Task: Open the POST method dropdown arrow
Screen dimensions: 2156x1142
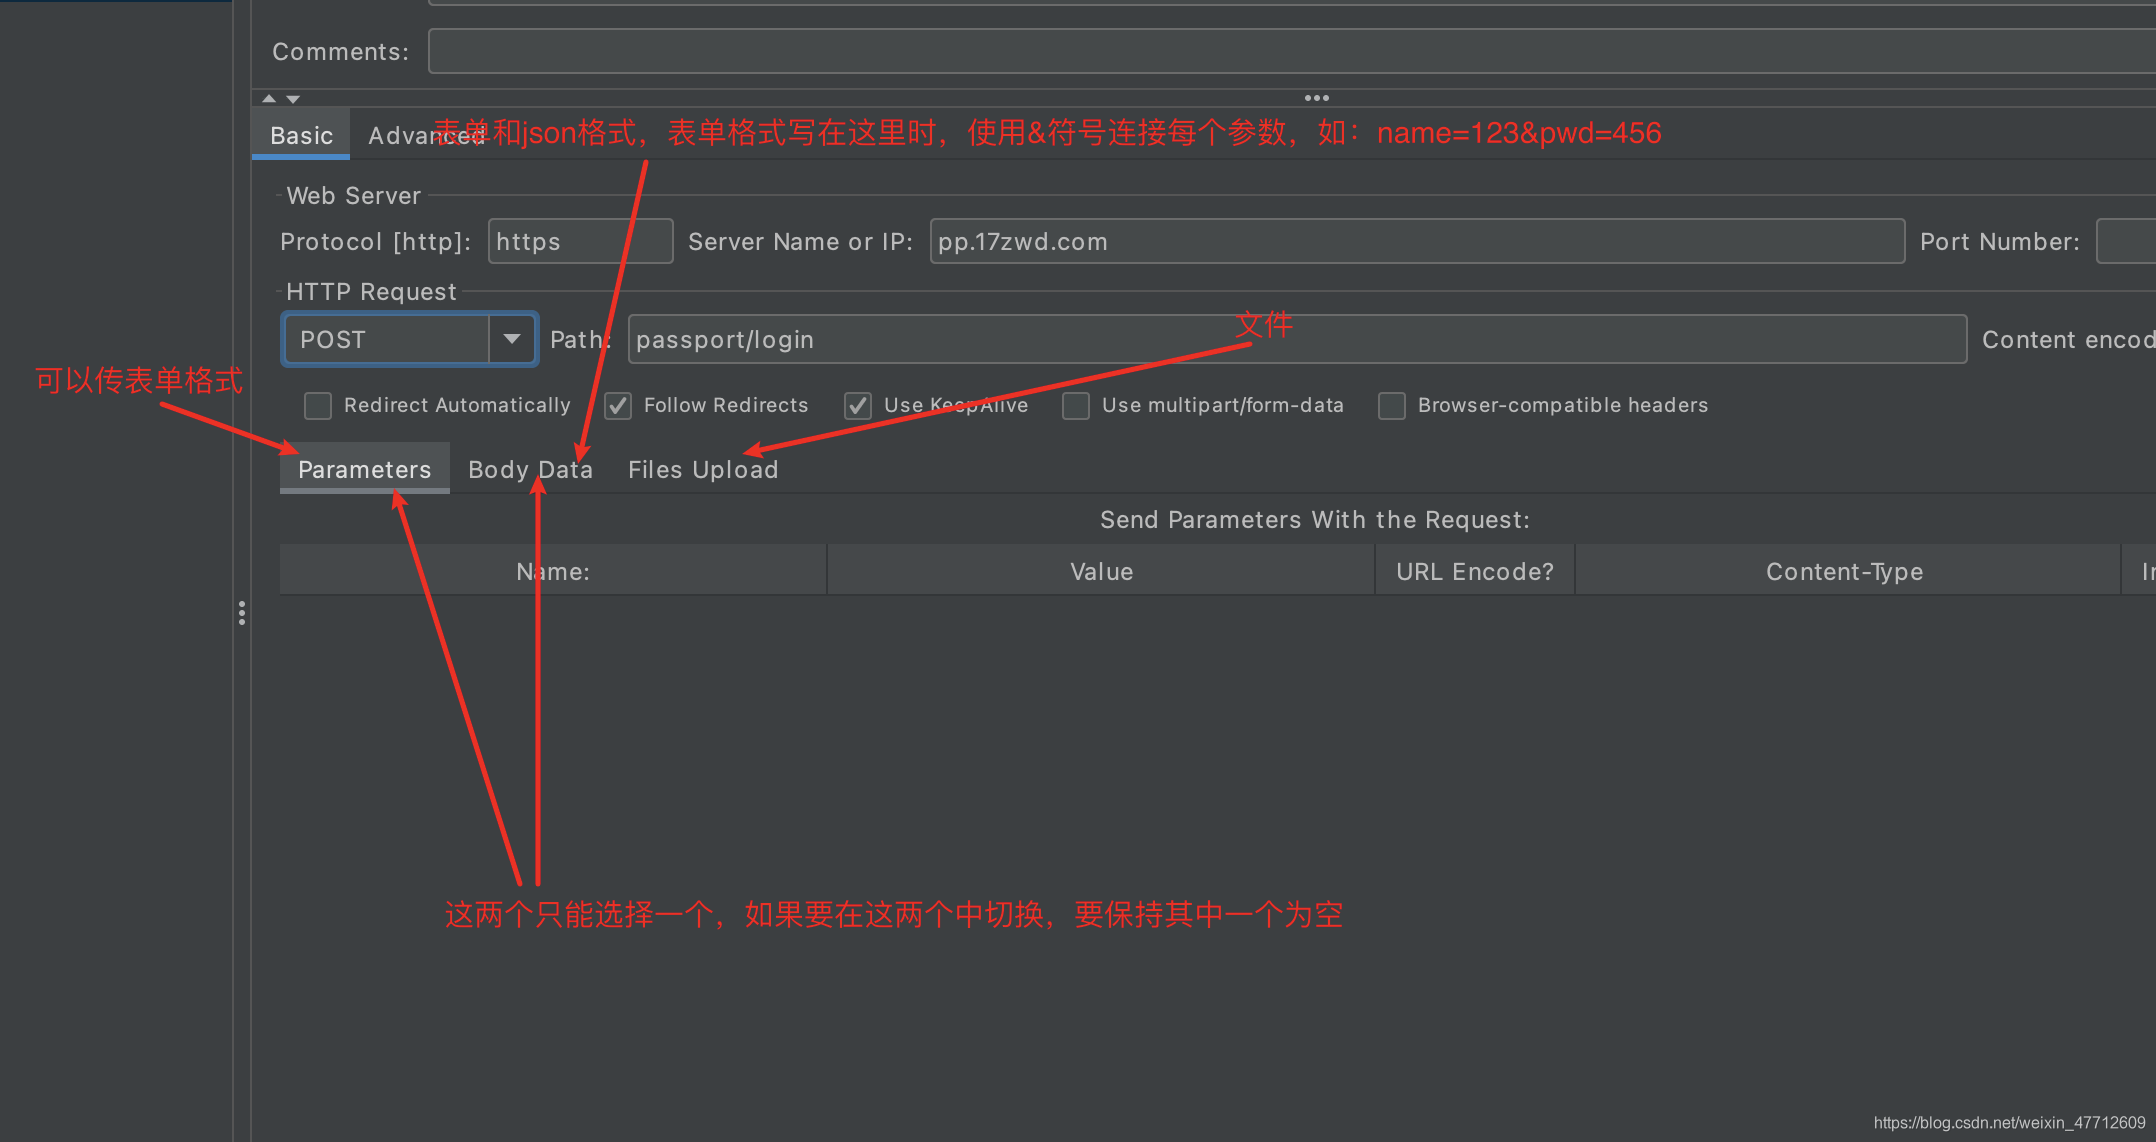Action: click(512, 340)
